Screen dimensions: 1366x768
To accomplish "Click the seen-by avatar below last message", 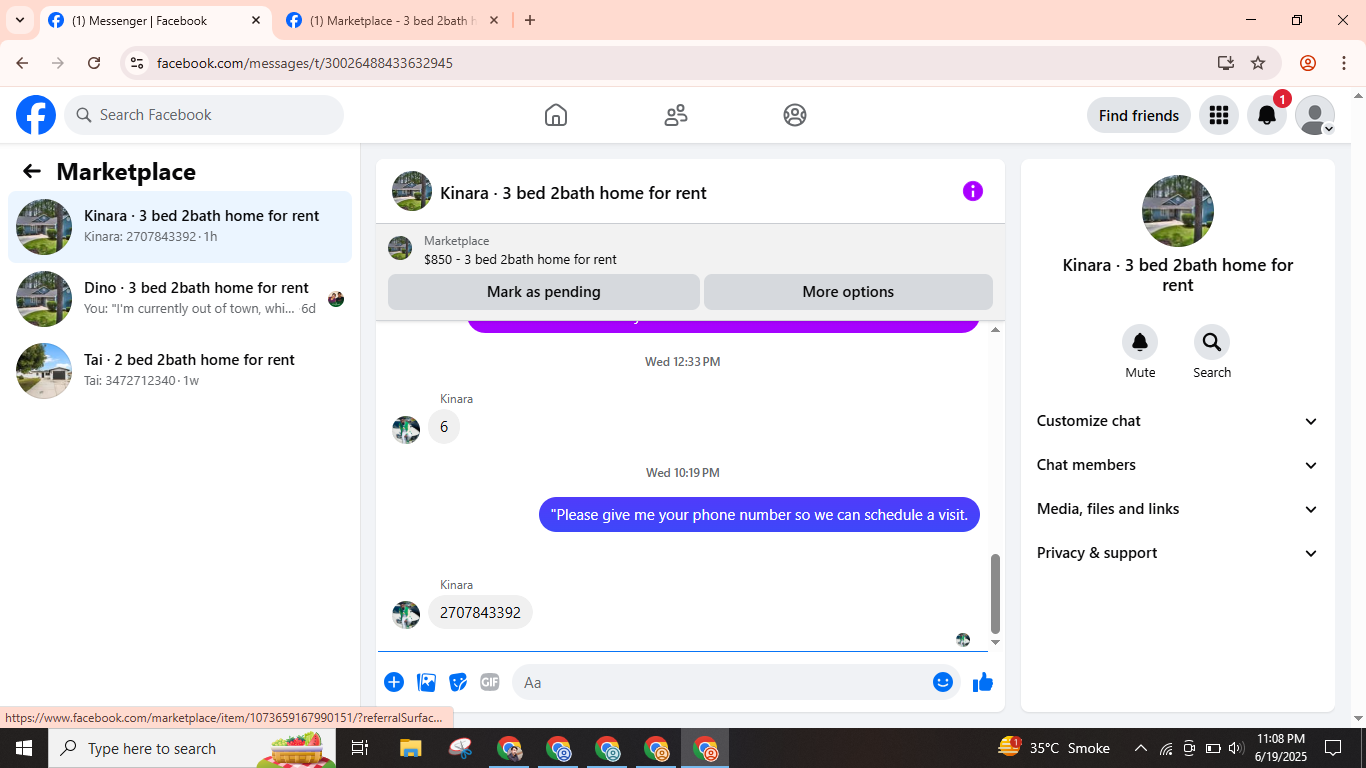I will (963, 640).
